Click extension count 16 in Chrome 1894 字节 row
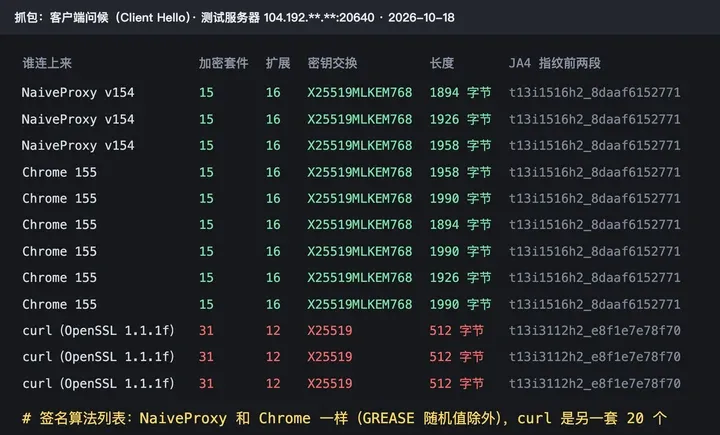Image resolution: width=720 pixels, height=435 pixels. [x=273, y=224]
